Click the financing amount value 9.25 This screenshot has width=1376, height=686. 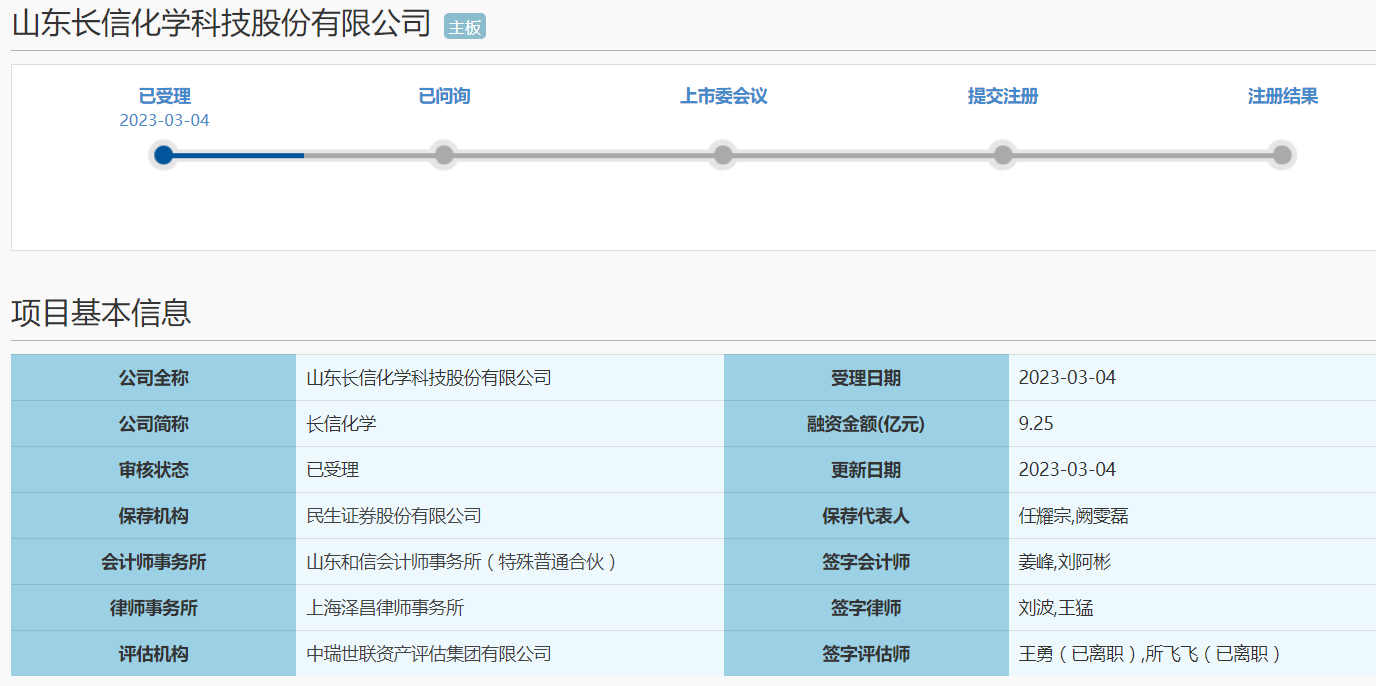tap(1036, 424)
